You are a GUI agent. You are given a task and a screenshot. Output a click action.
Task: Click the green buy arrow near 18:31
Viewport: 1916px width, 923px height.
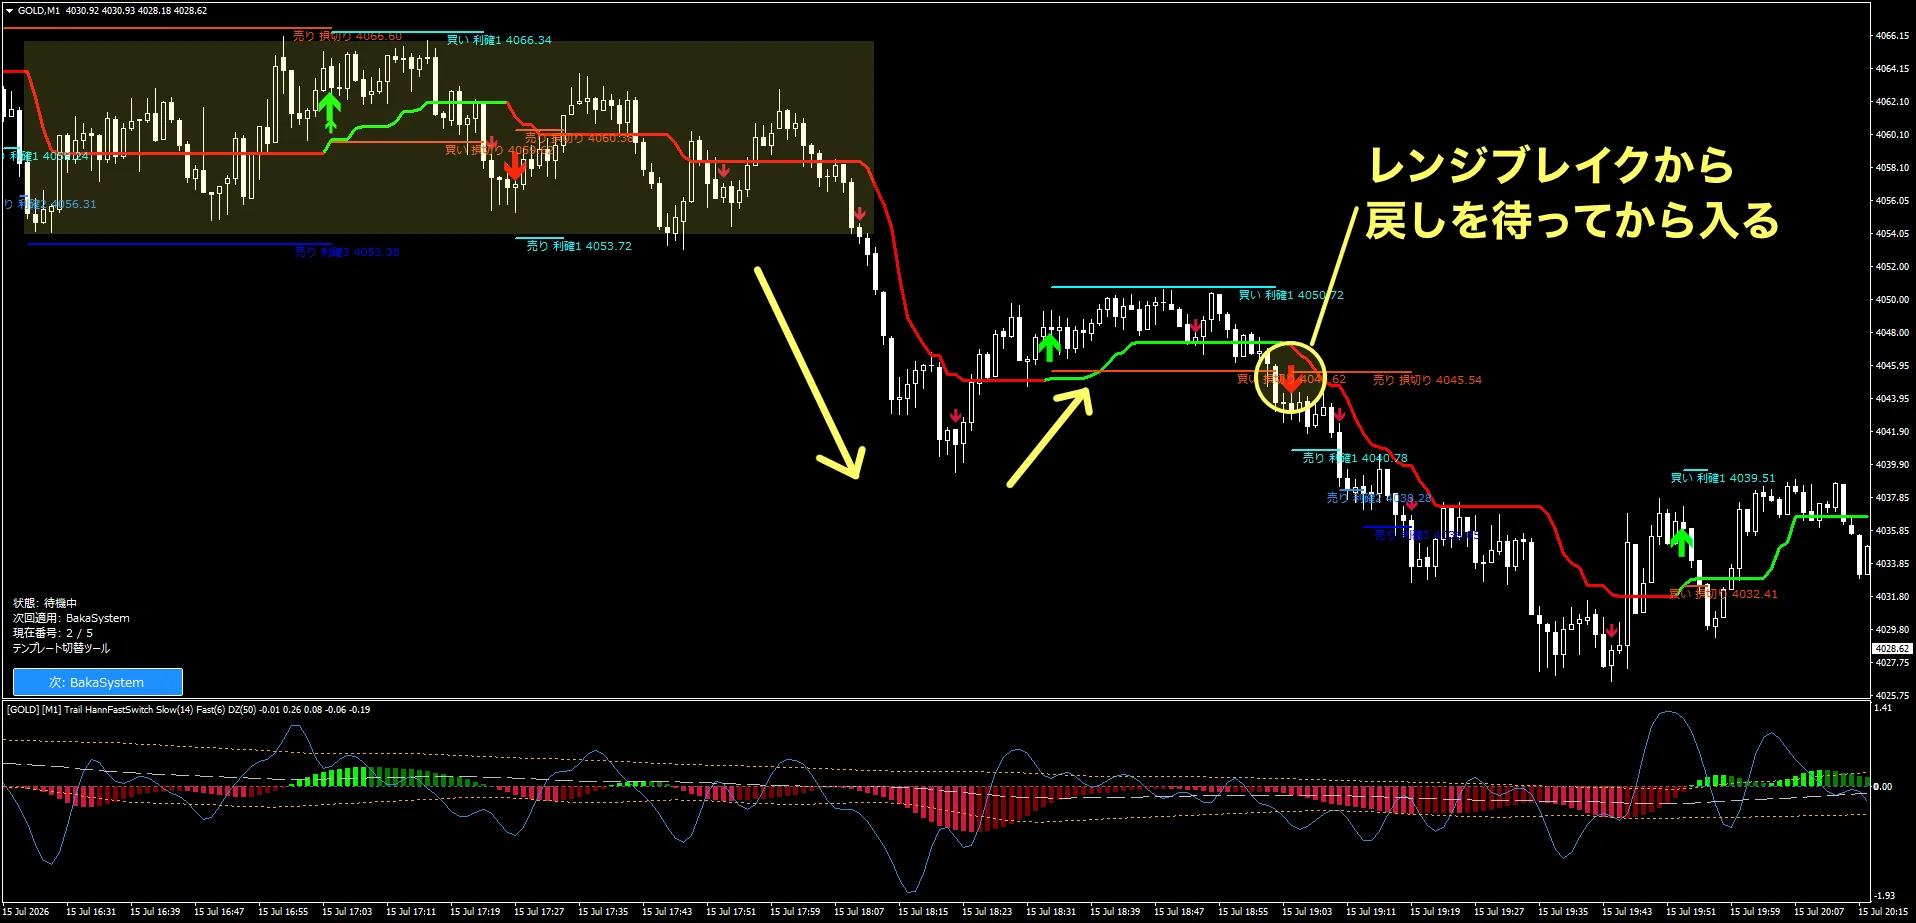[1048, 347]
